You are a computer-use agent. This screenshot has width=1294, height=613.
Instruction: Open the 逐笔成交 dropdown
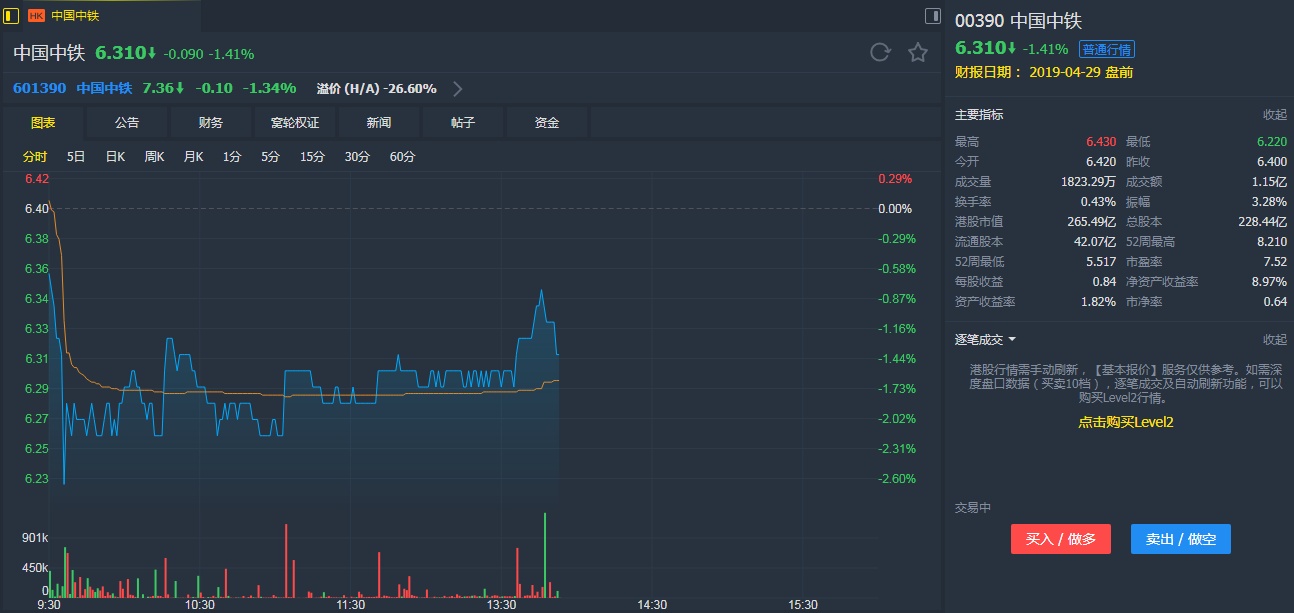(x=985, y=340)
